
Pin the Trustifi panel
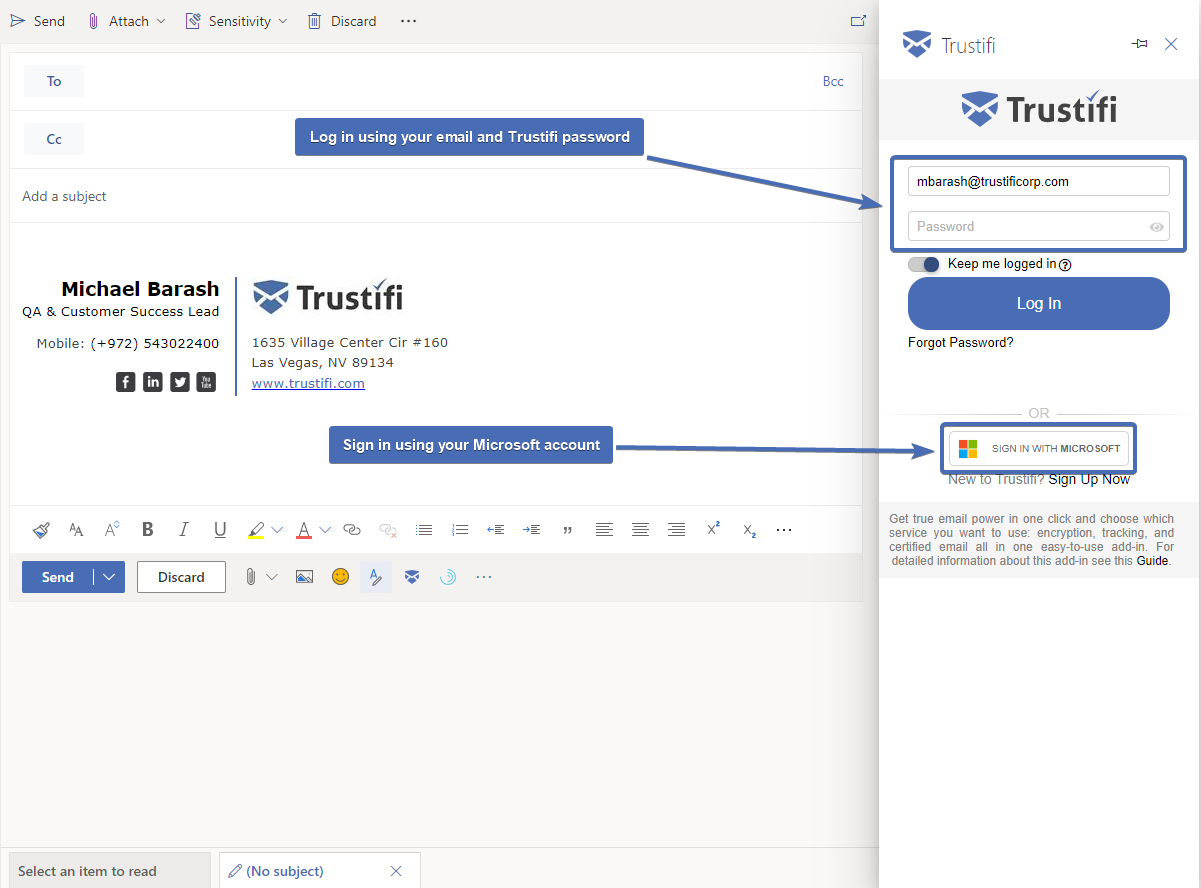click(1139, 44)
